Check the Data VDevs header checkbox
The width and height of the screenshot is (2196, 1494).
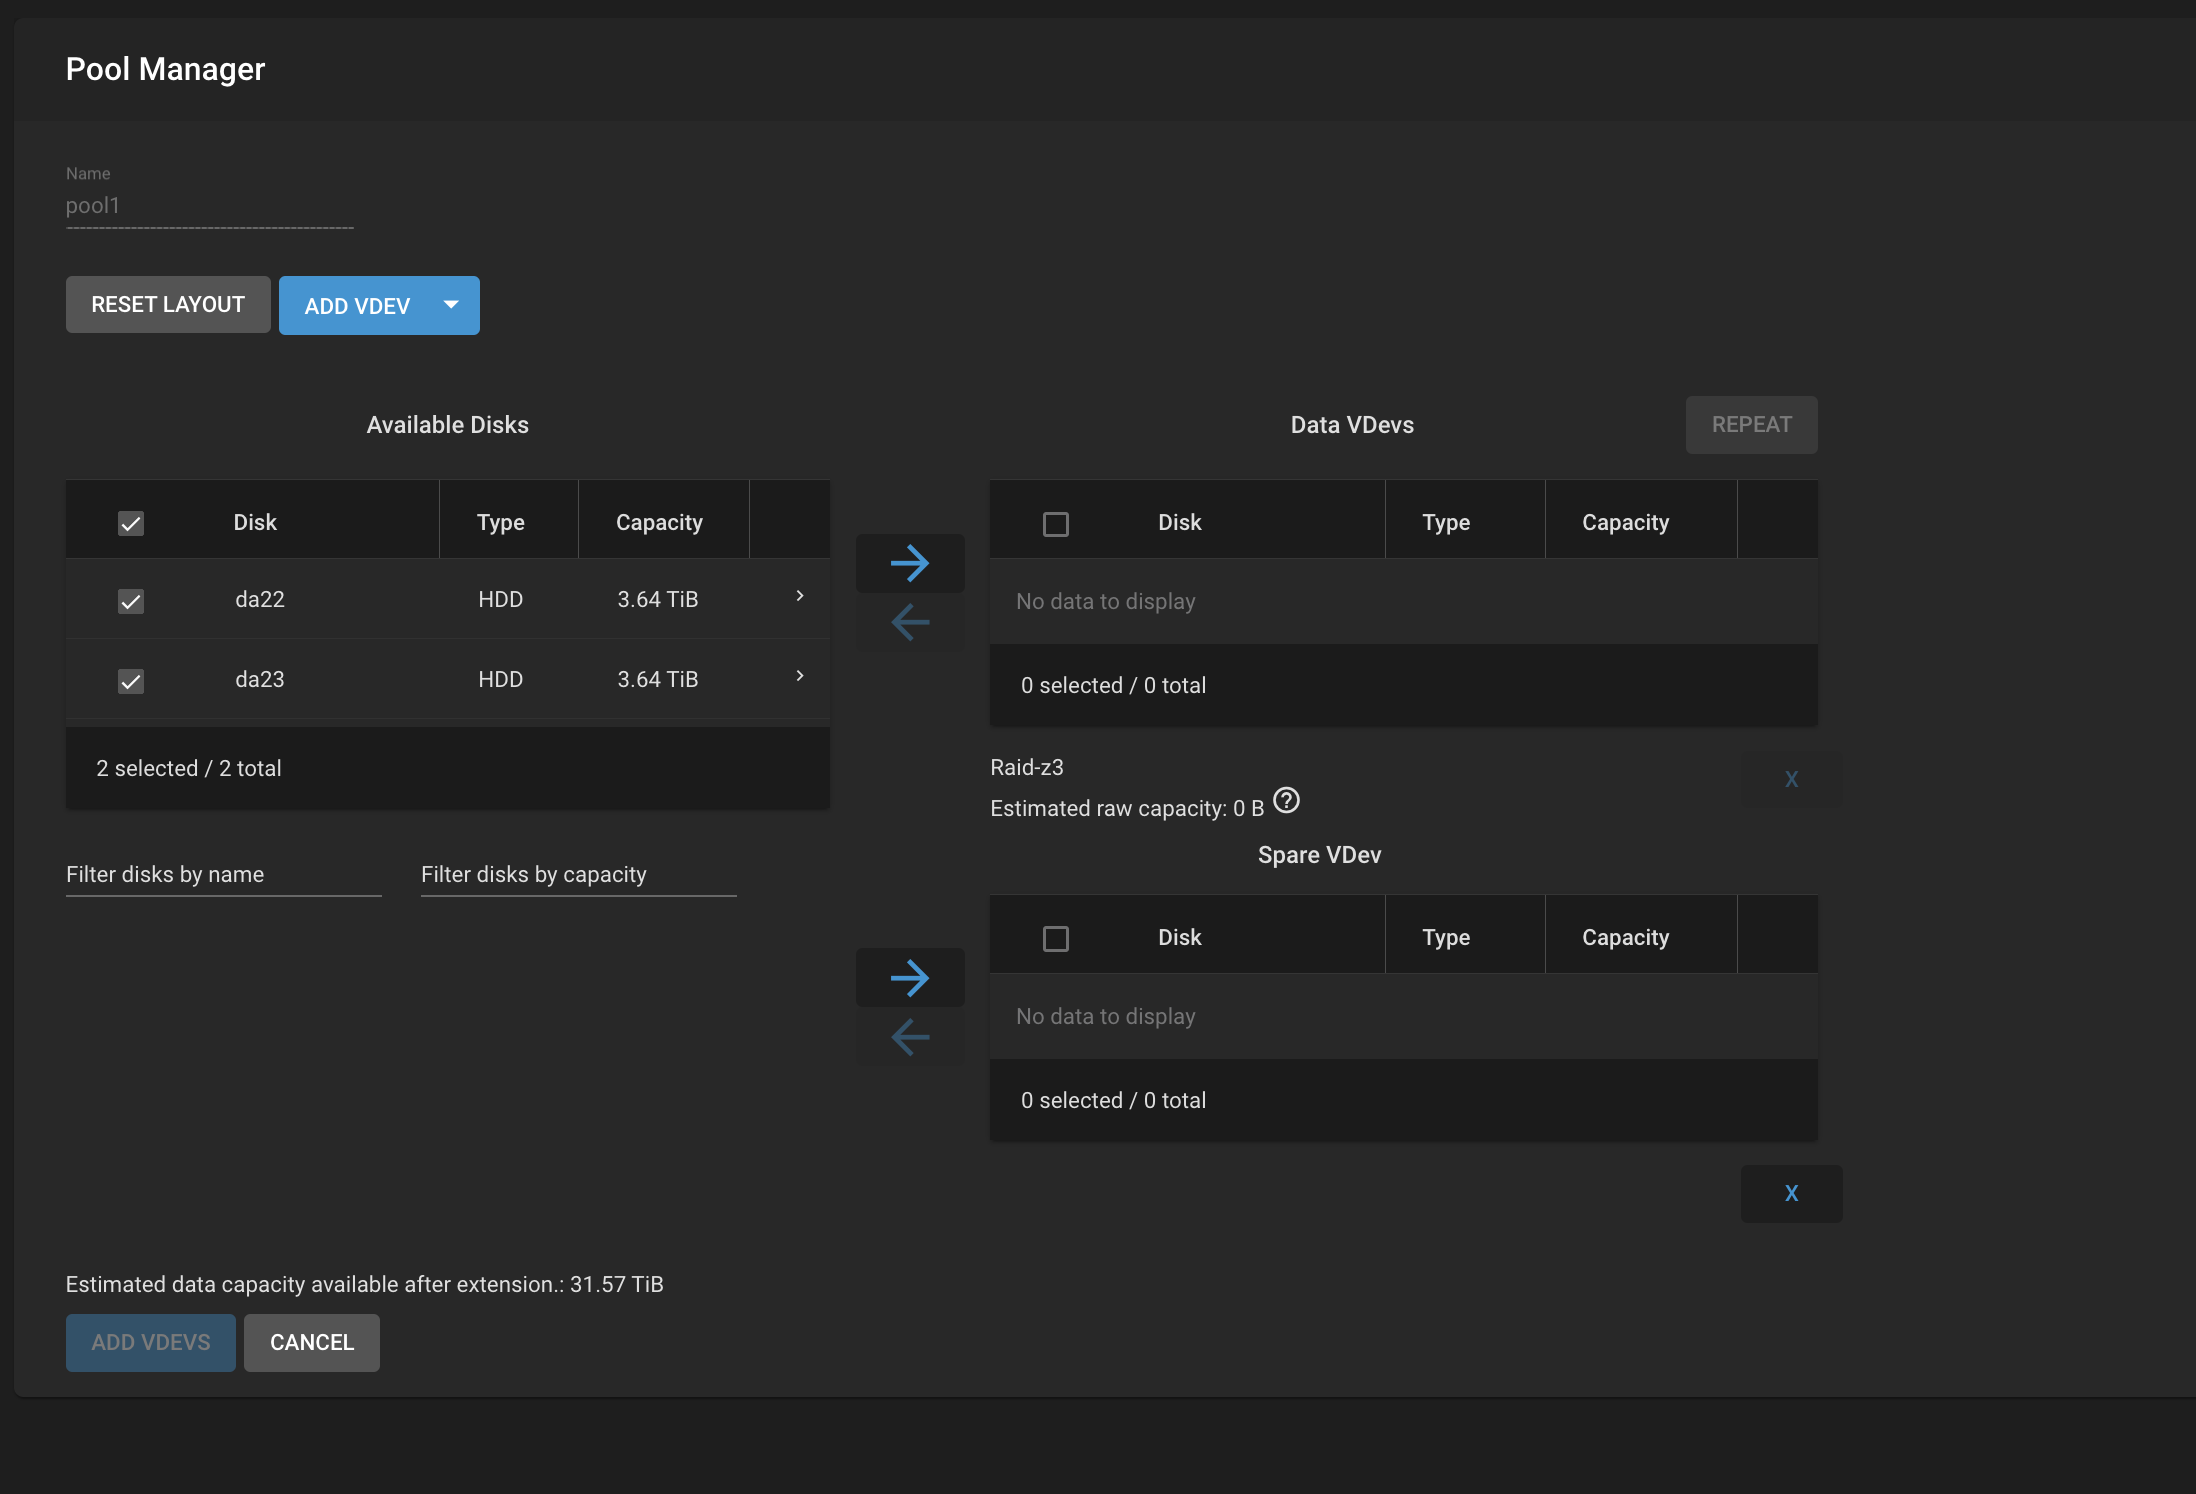[x=1055, y=524]
